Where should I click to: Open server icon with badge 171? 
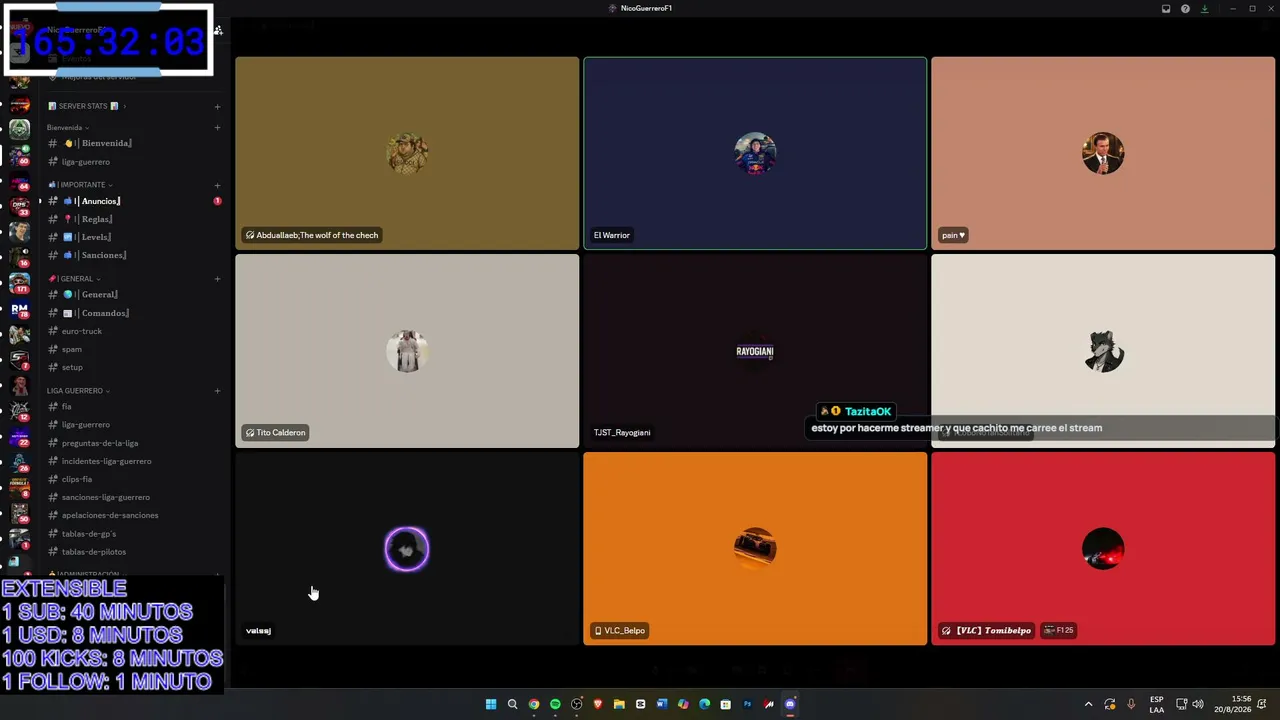tap(19, 283)
